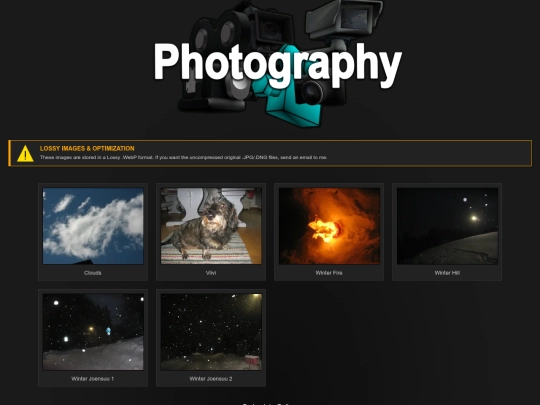Click the "Viivi" caption text

click(211, 273)
